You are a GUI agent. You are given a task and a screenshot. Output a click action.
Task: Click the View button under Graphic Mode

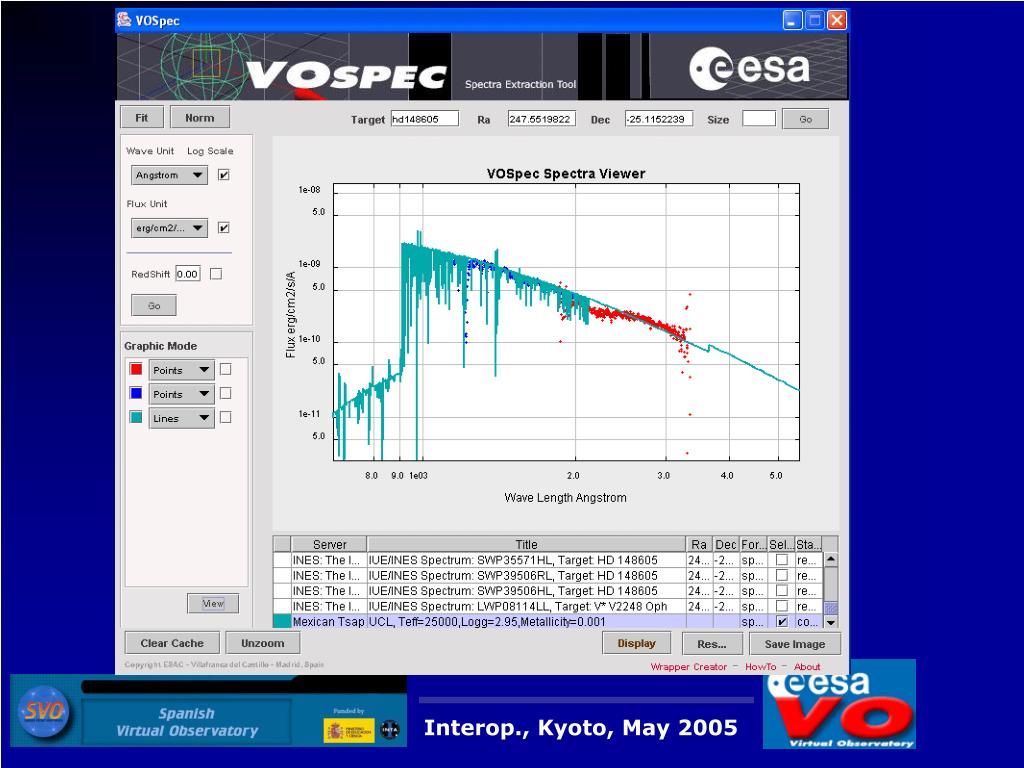[213, 603]
